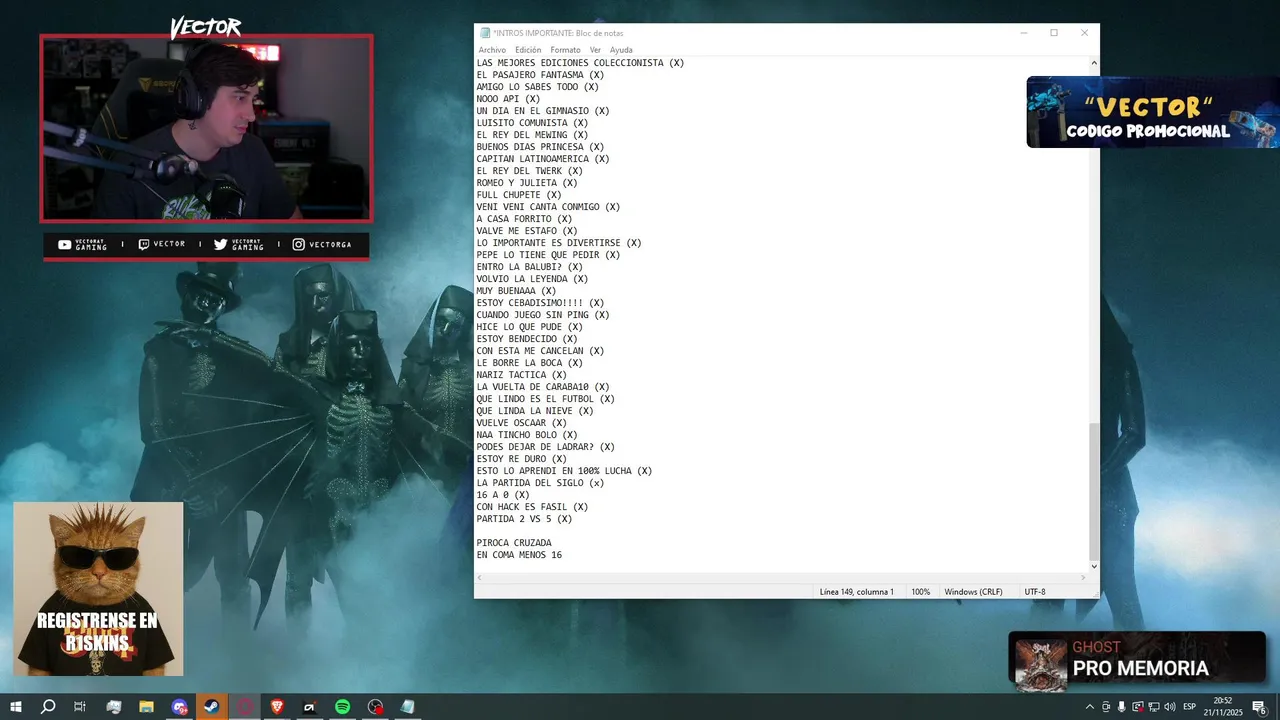Viewport: 1280px width, 720px height.
Task: Click the line "LA VUELTA DE CARABA10 (X)"
Action: (543, 387)
